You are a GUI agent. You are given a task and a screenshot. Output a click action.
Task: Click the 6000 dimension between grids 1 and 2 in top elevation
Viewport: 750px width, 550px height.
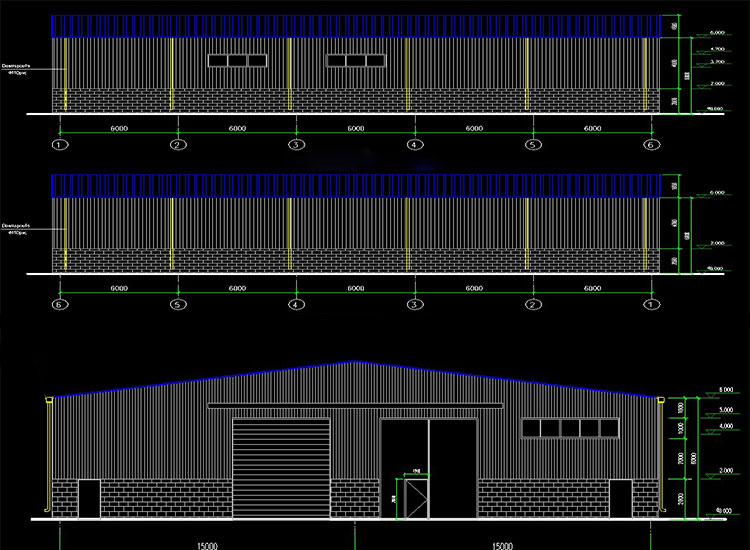pyautogui.click(x=120, y=129)
